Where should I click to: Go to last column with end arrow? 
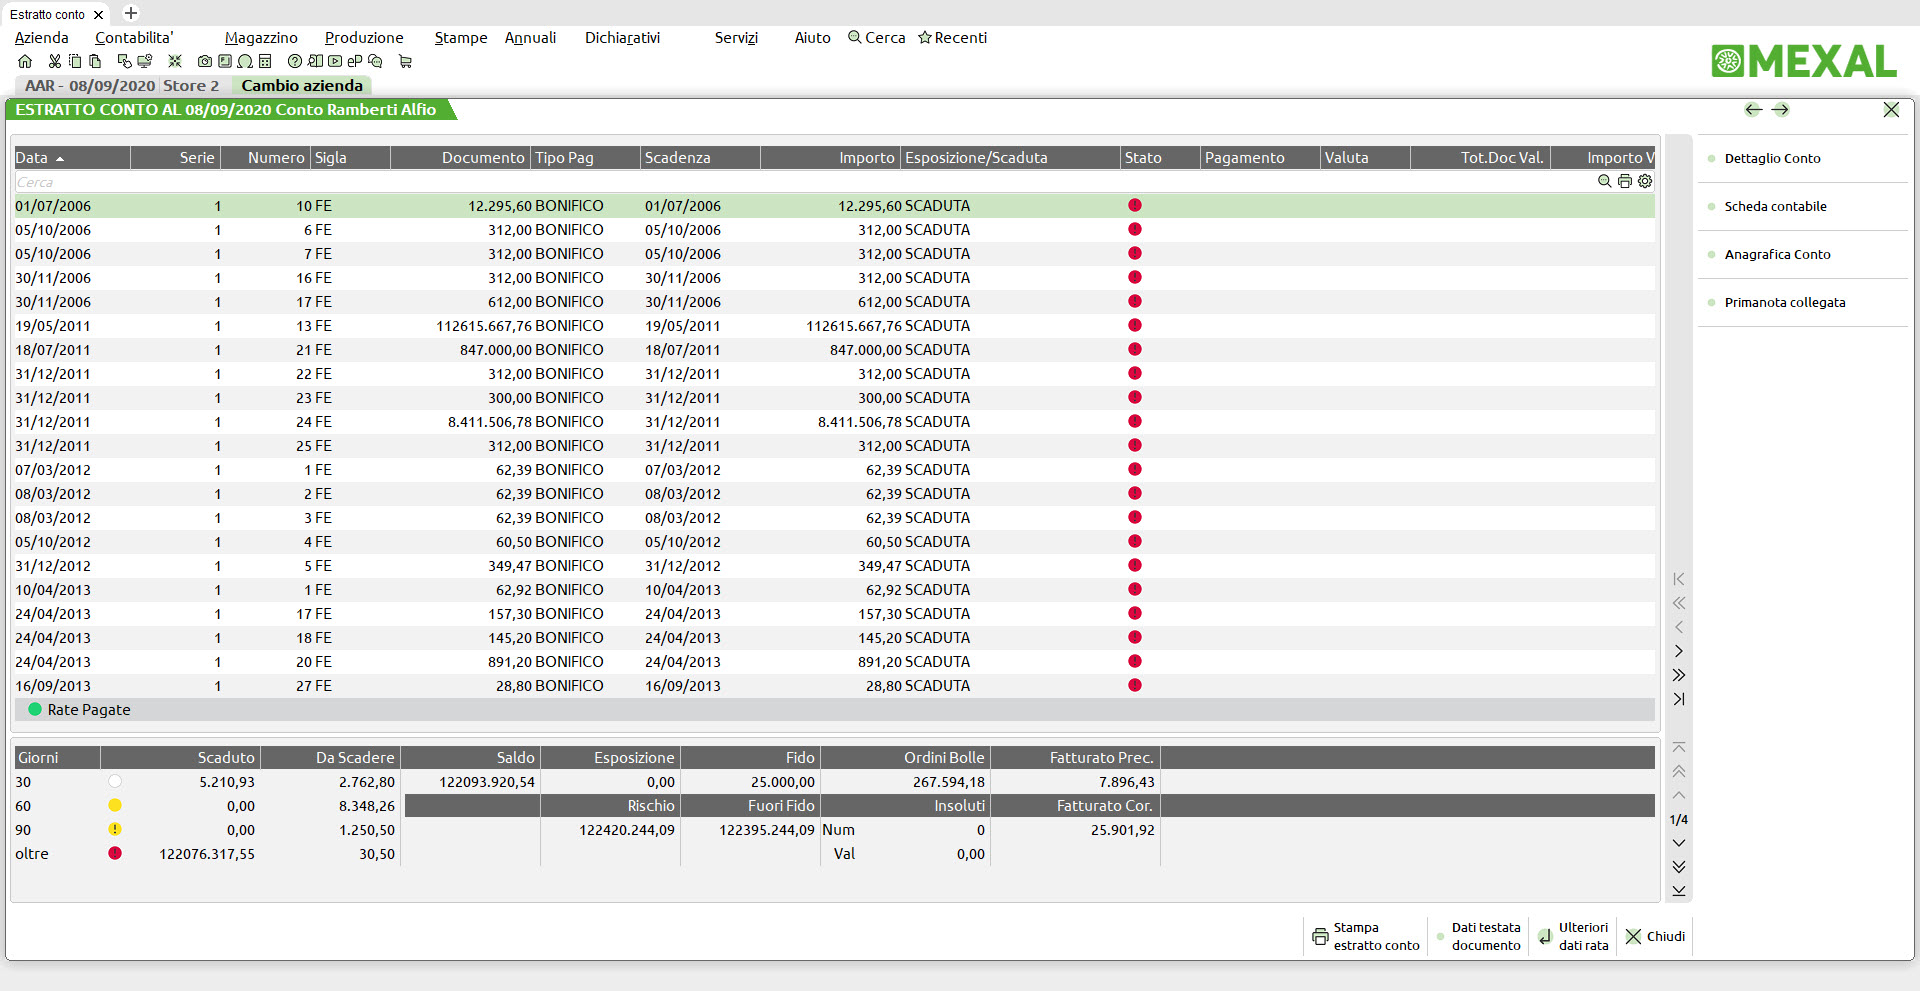click(1679, 699)
